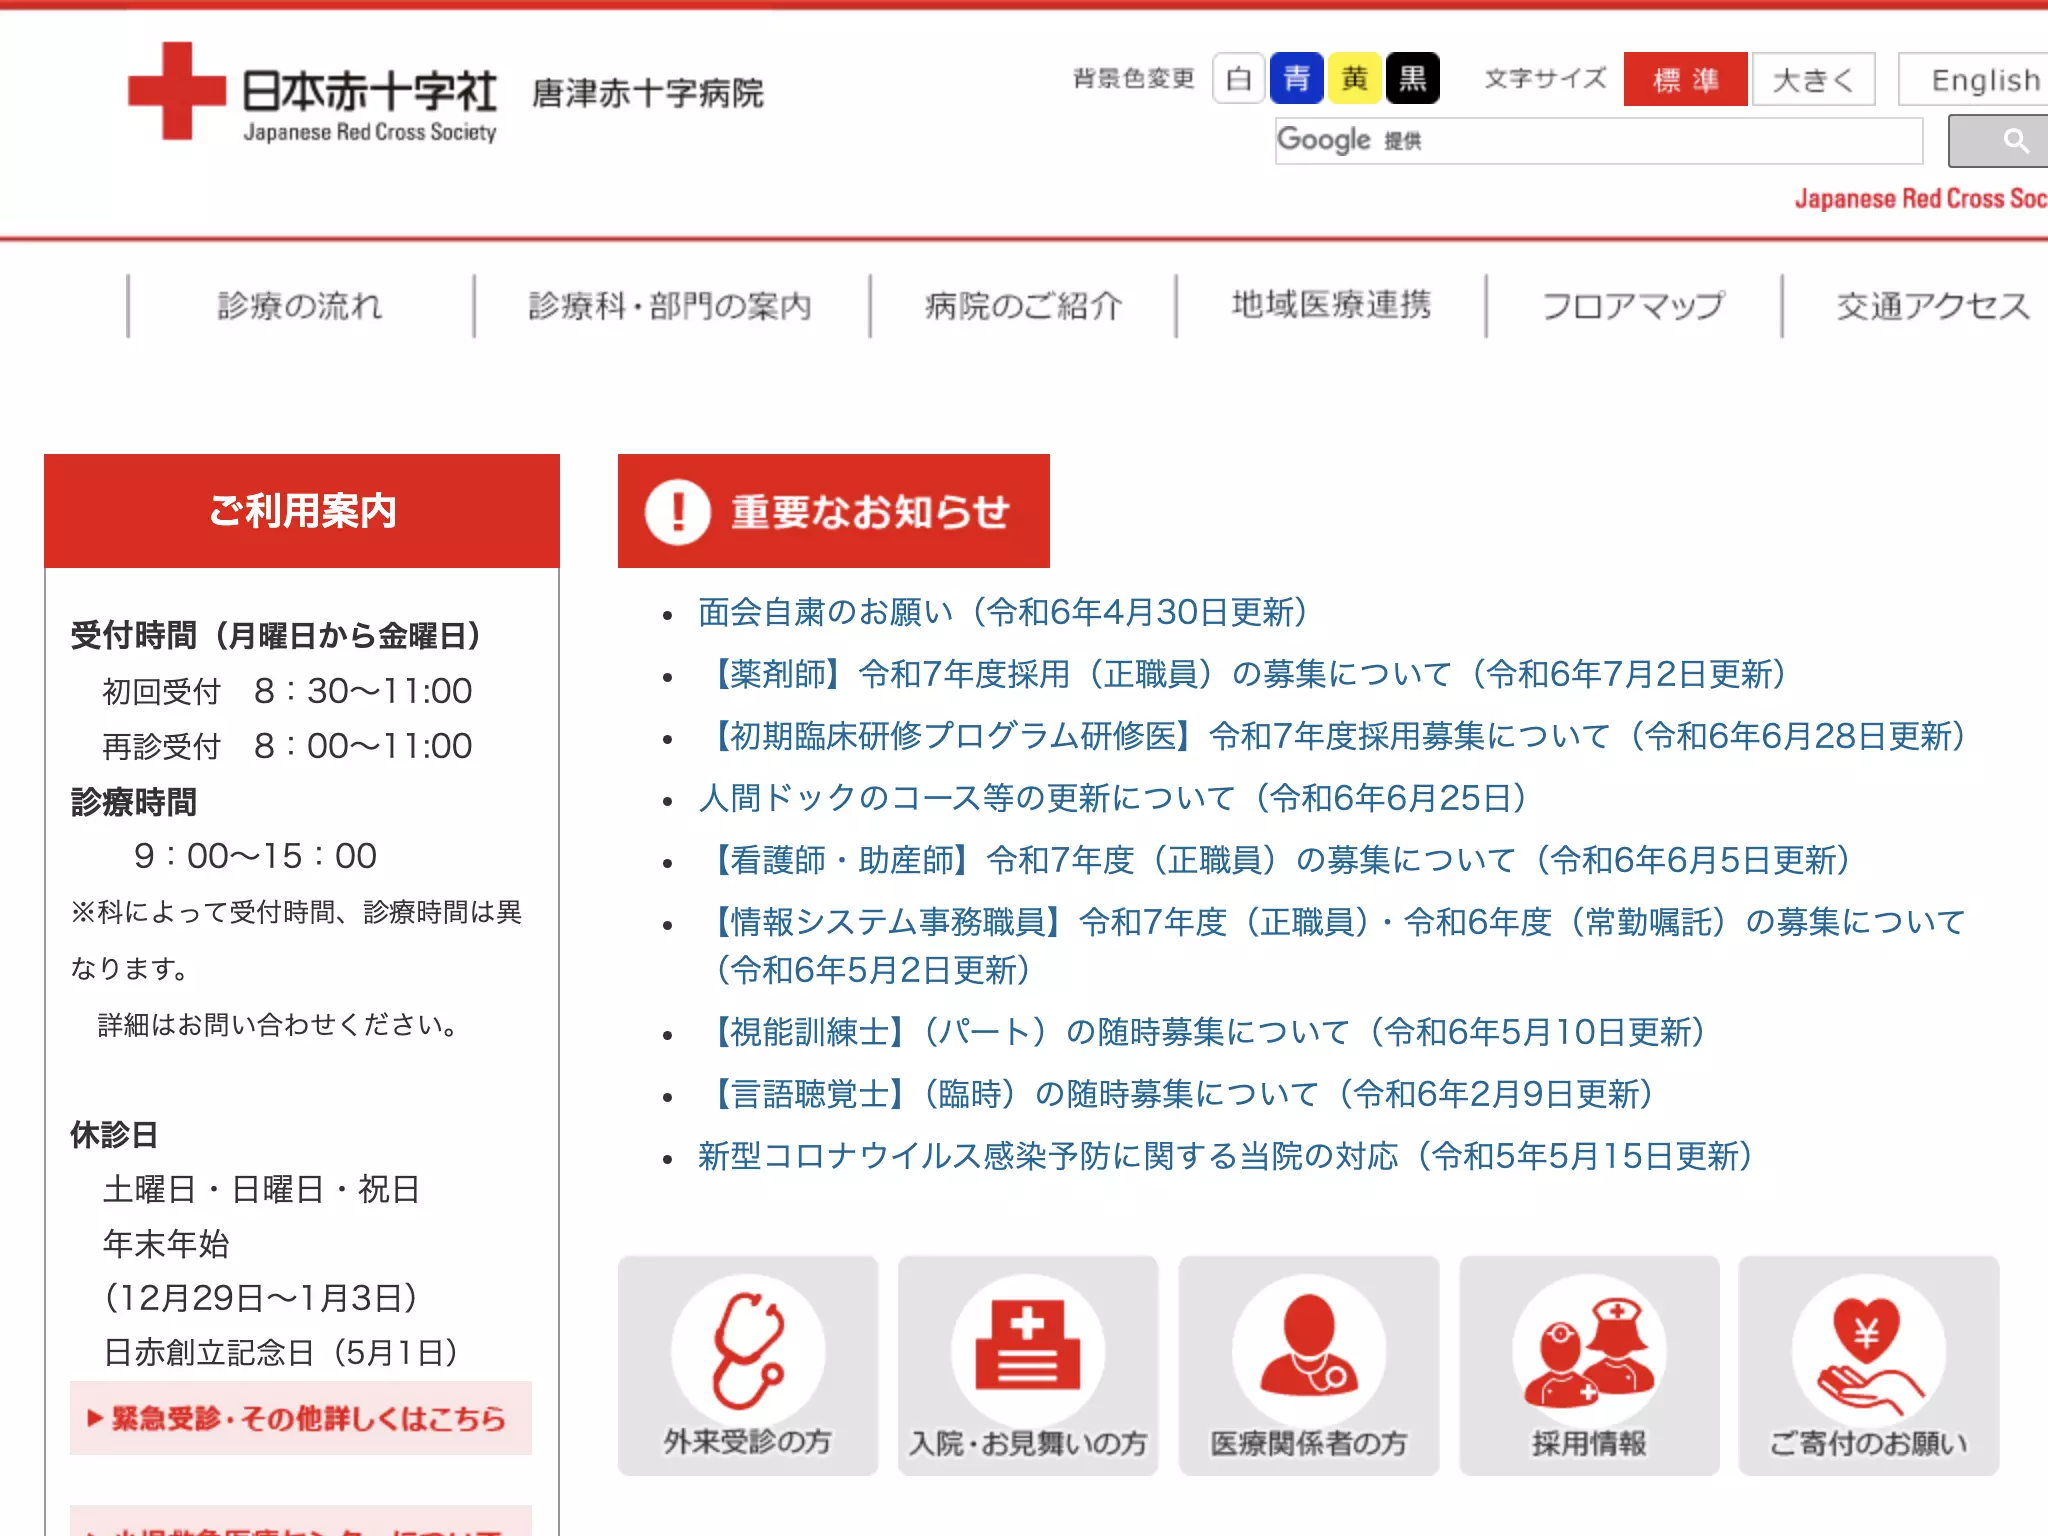The image size is (2048, 1536).
Task: Switch the site language to English
Action: coord(1973,79)
